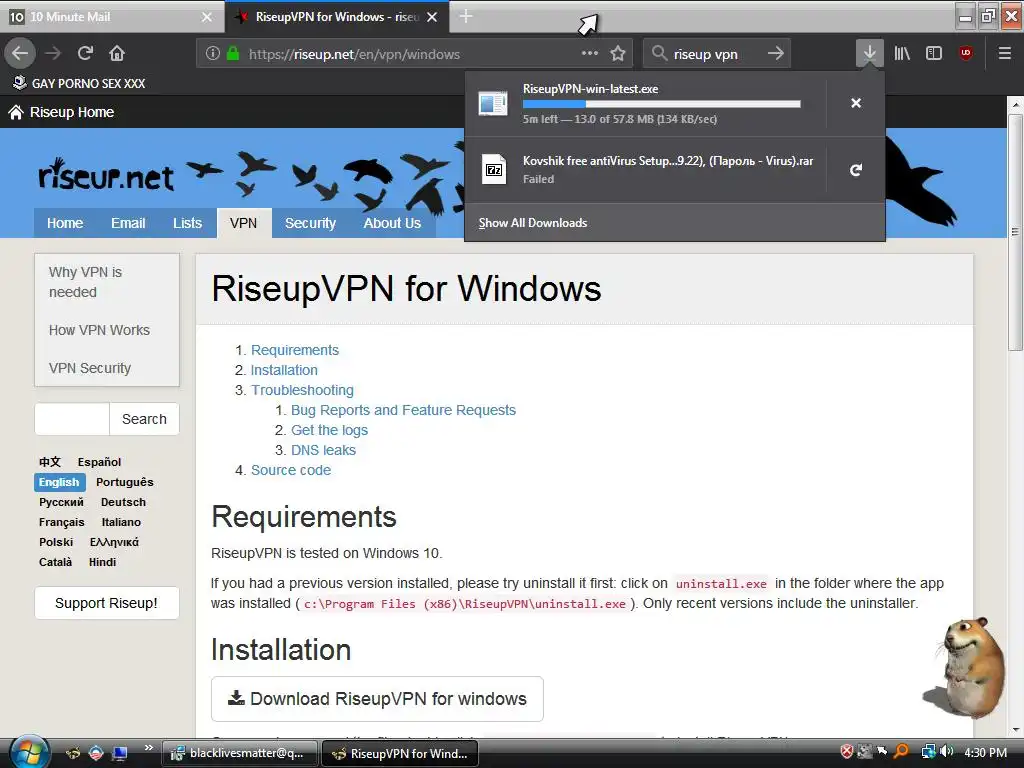Image resolution: width=1024 pixels, height=768 pixels.
Task: Open the Windows Start orb
Action: 30,752
